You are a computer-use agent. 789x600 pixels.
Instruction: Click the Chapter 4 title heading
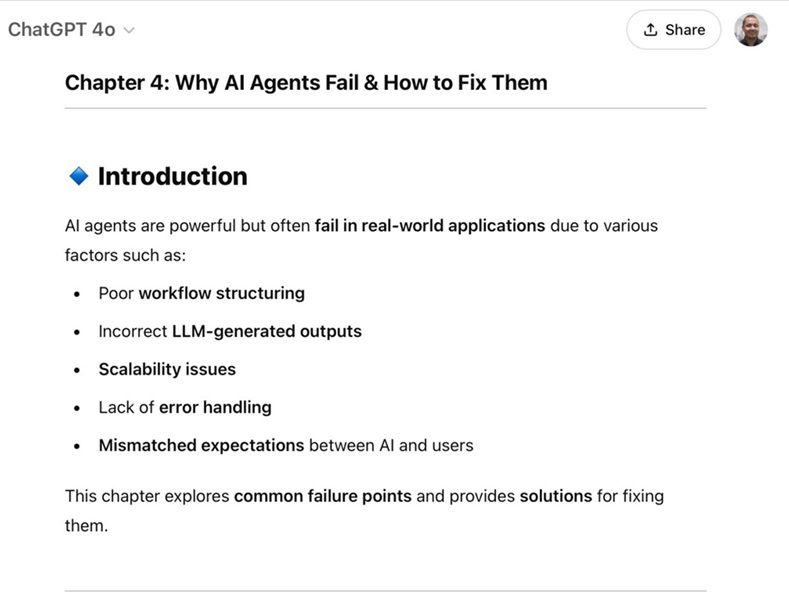(306, 82)
